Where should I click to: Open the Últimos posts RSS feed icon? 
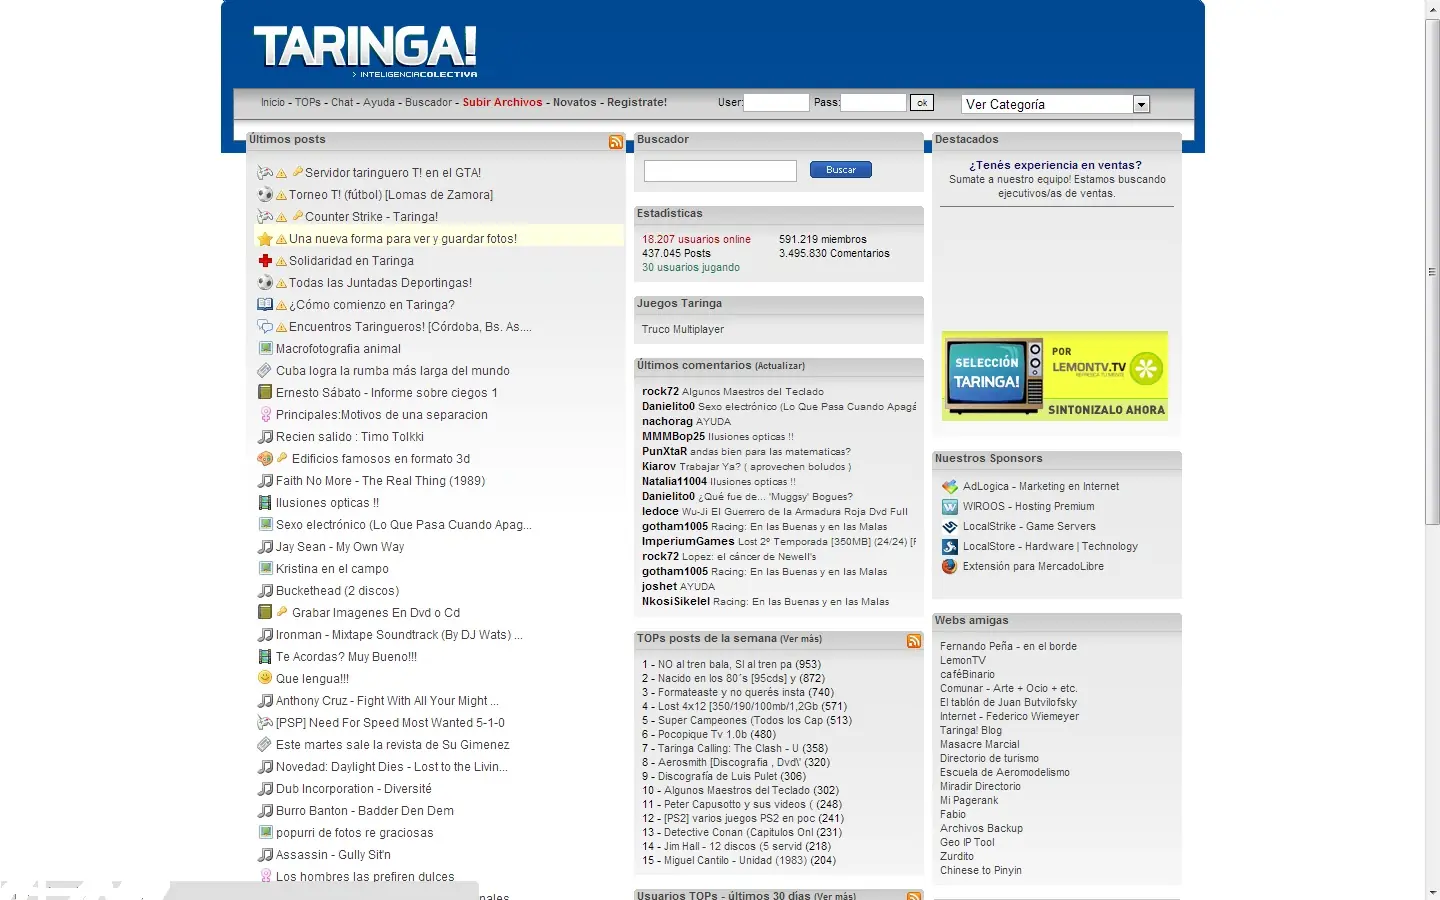(x=616, y=142)
